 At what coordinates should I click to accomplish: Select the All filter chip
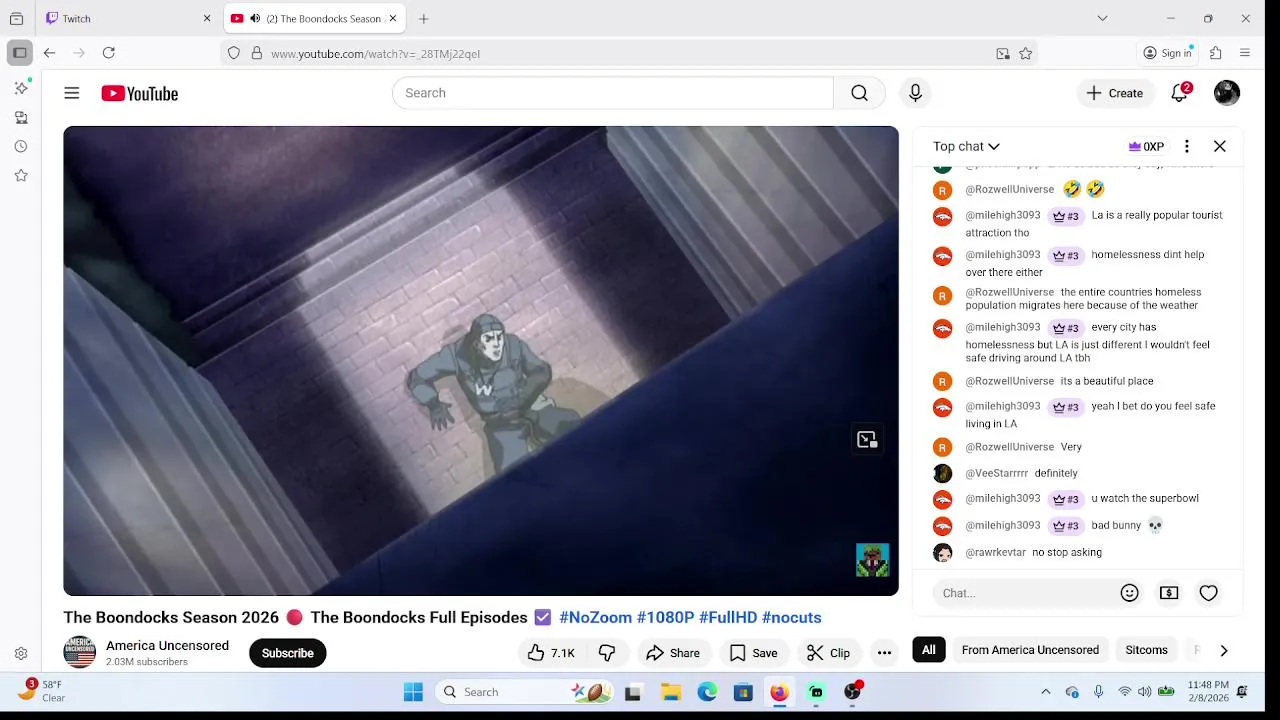929,650
